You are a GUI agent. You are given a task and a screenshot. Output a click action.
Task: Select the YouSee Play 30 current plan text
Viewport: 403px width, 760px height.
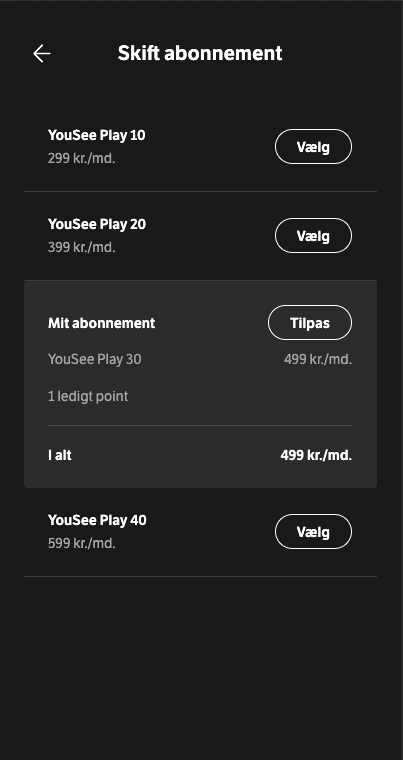95,360
